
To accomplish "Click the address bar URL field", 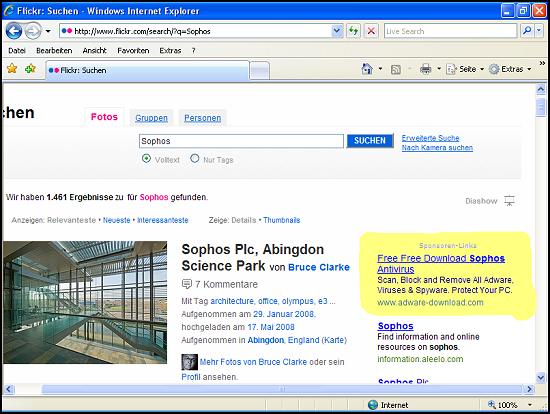I will 196,31.
